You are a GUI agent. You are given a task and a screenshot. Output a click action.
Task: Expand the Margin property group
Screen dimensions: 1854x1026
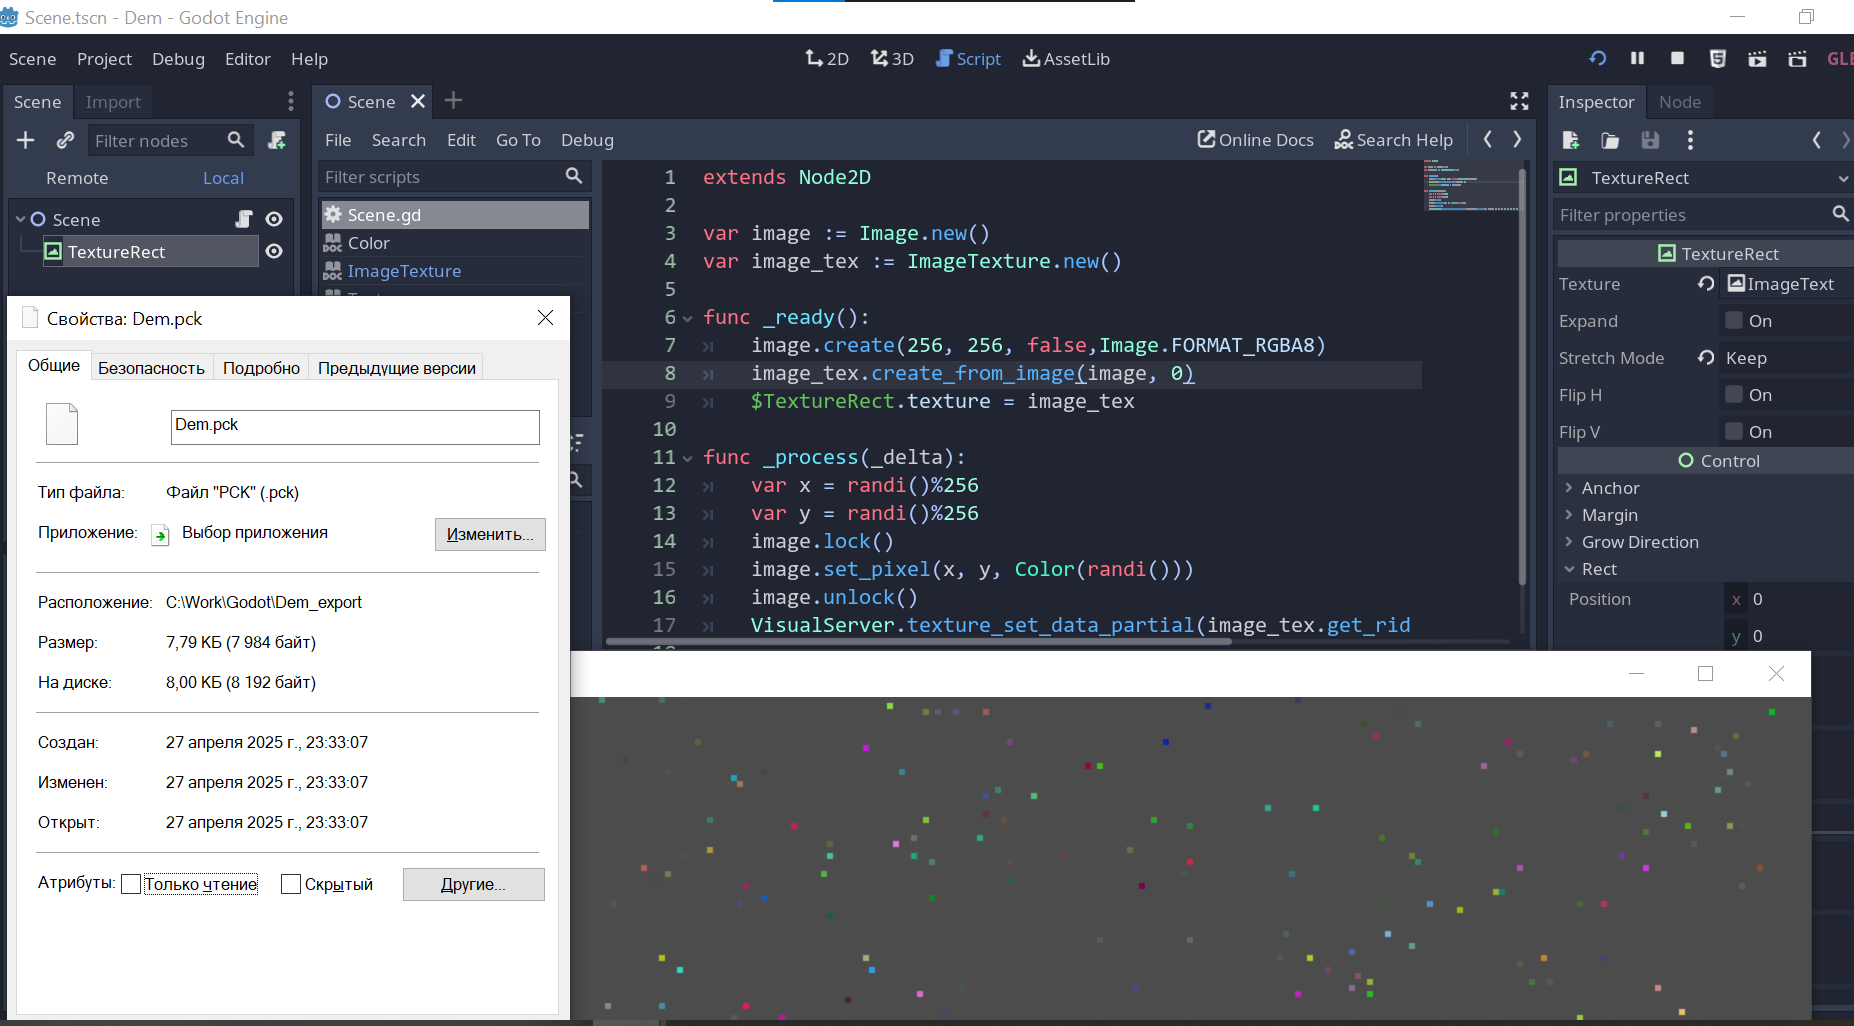[1569, 515]
